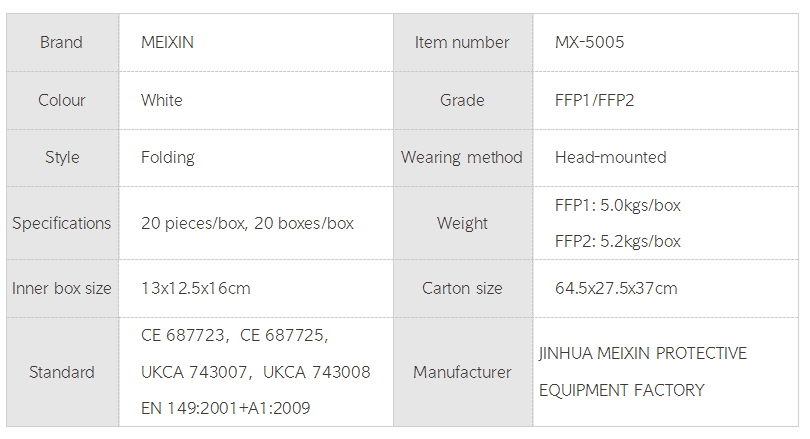The height and width of the screenshot is (439, 810).
Task: Select the 13x12.5x16cm inner box size
Action: (196, 288)
